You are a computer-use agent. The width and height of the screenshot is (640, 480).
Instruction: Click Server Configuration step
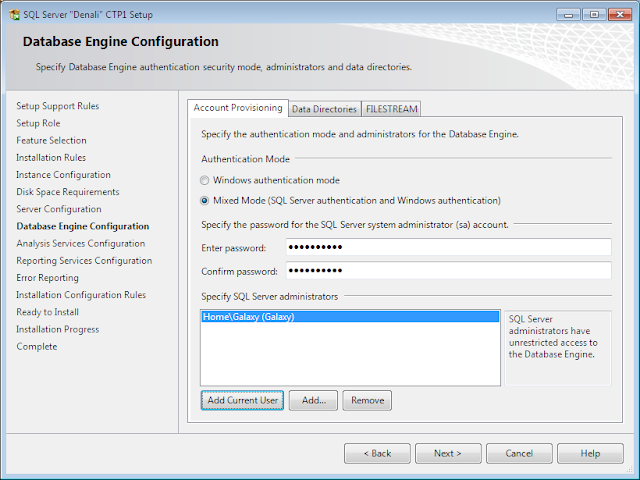59,209
